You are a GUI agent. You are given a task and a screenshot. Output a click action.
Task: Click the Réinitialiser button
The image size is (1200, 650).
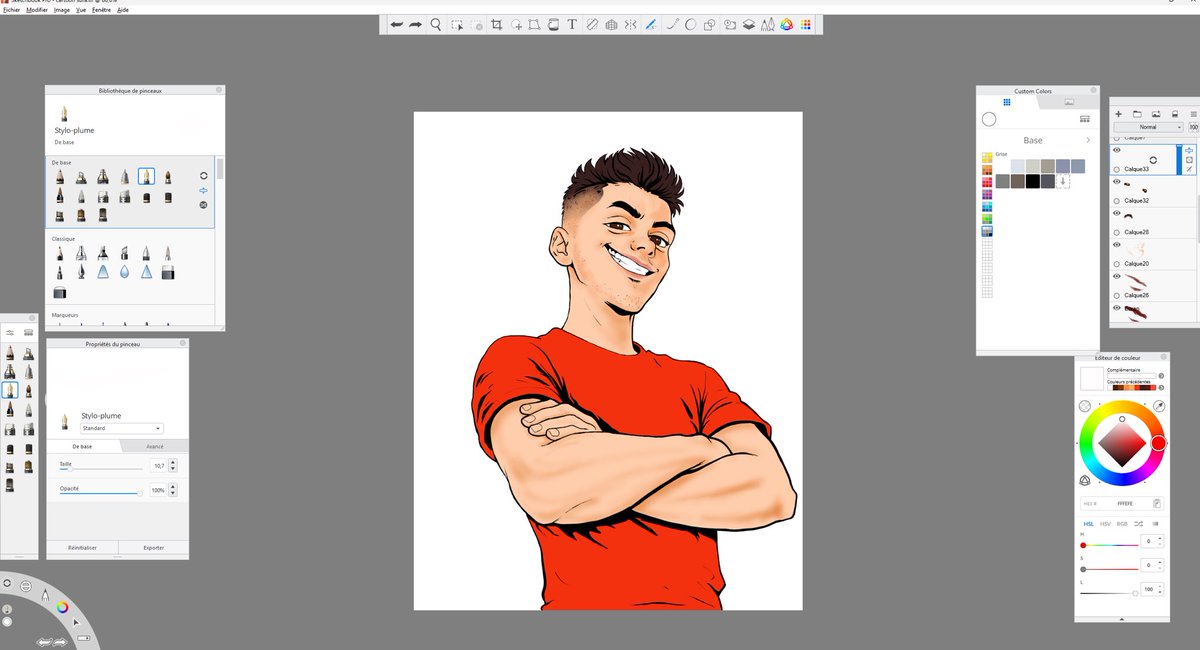tap(82, 548)
